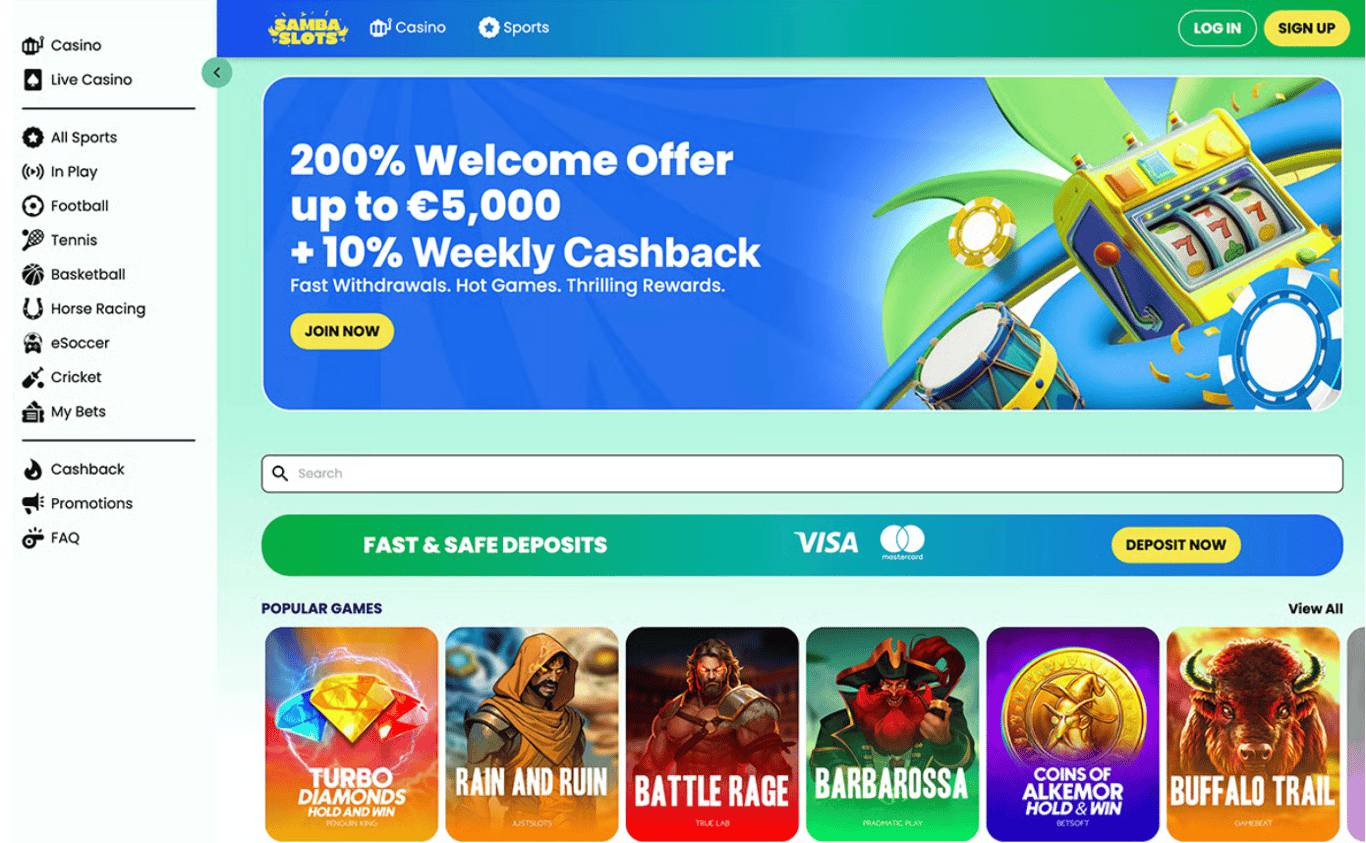The image size is (1366, 843).
Task: Click JOIN NOW on the welcome banner
Action: [342, 331]
